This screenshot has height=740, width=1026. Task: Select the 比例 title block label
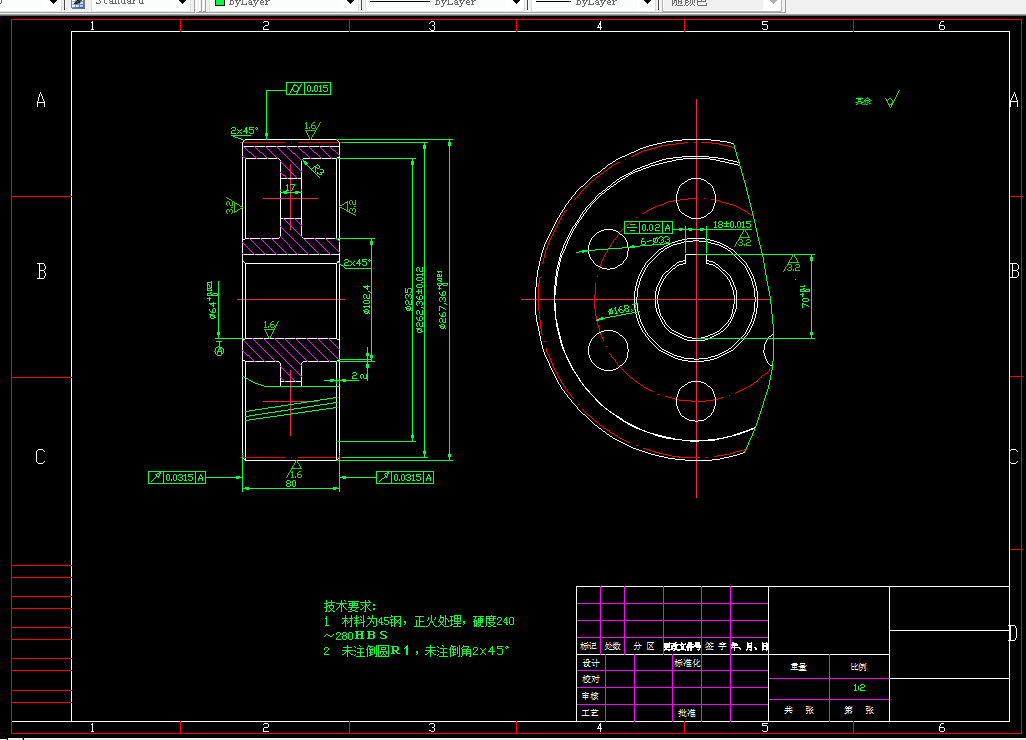pyautogui.click(x=858, y=667)
